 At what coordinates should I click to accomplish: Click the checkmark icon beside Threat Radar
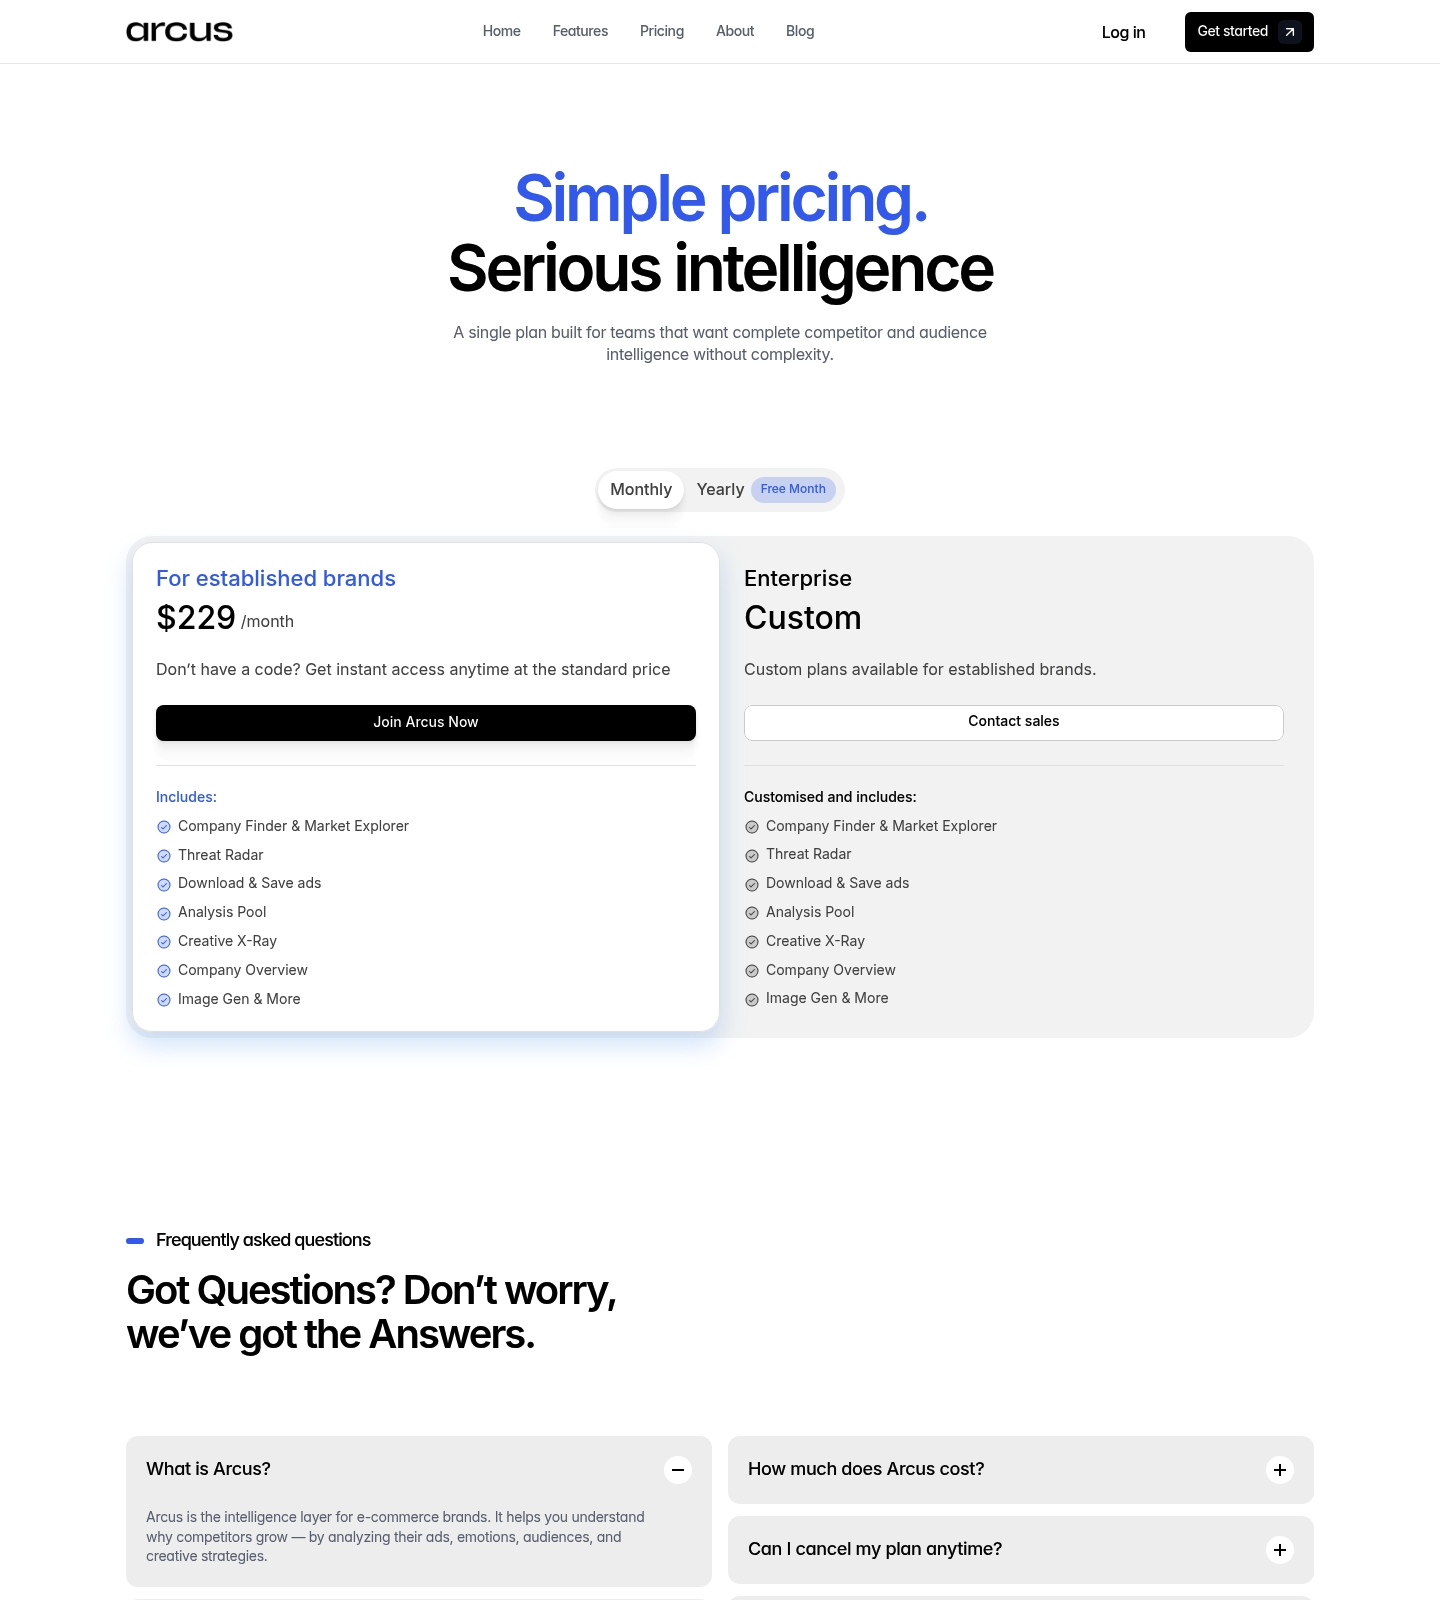(164, 856)
